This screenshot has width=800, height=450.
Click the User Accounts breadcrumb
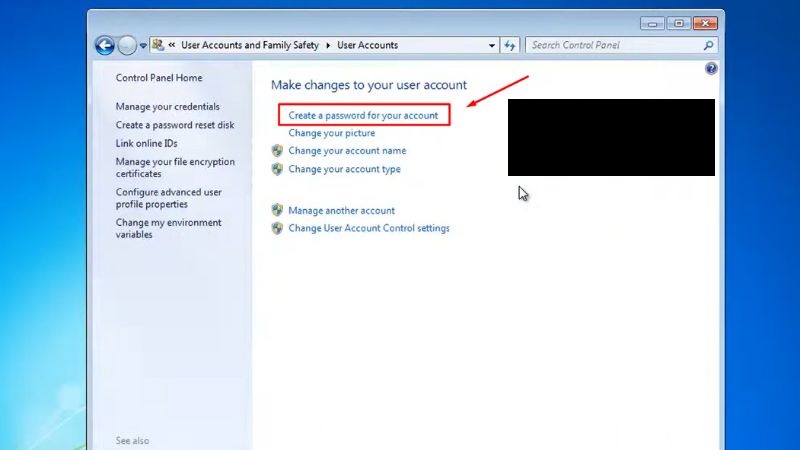367,45
